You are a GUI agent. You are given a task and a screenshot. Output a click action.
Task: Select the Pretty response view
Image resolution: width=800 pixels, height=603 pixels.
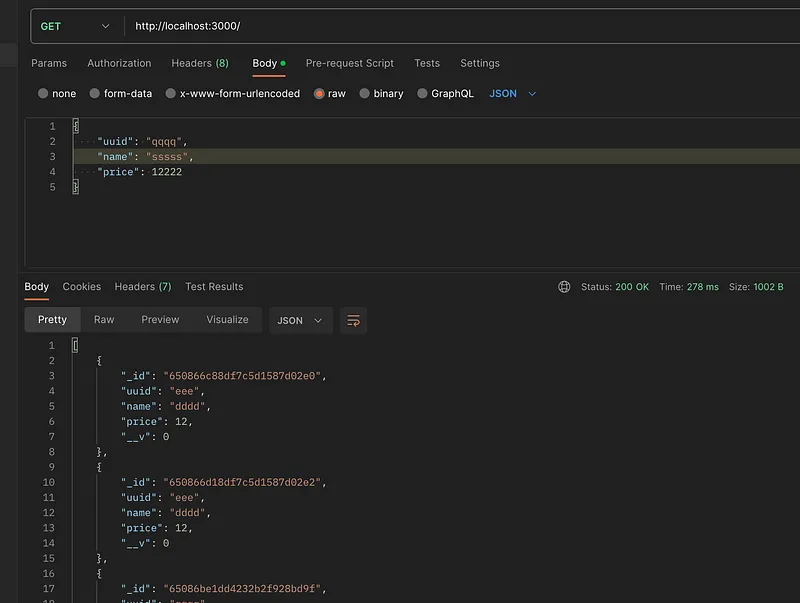(53, 320)
